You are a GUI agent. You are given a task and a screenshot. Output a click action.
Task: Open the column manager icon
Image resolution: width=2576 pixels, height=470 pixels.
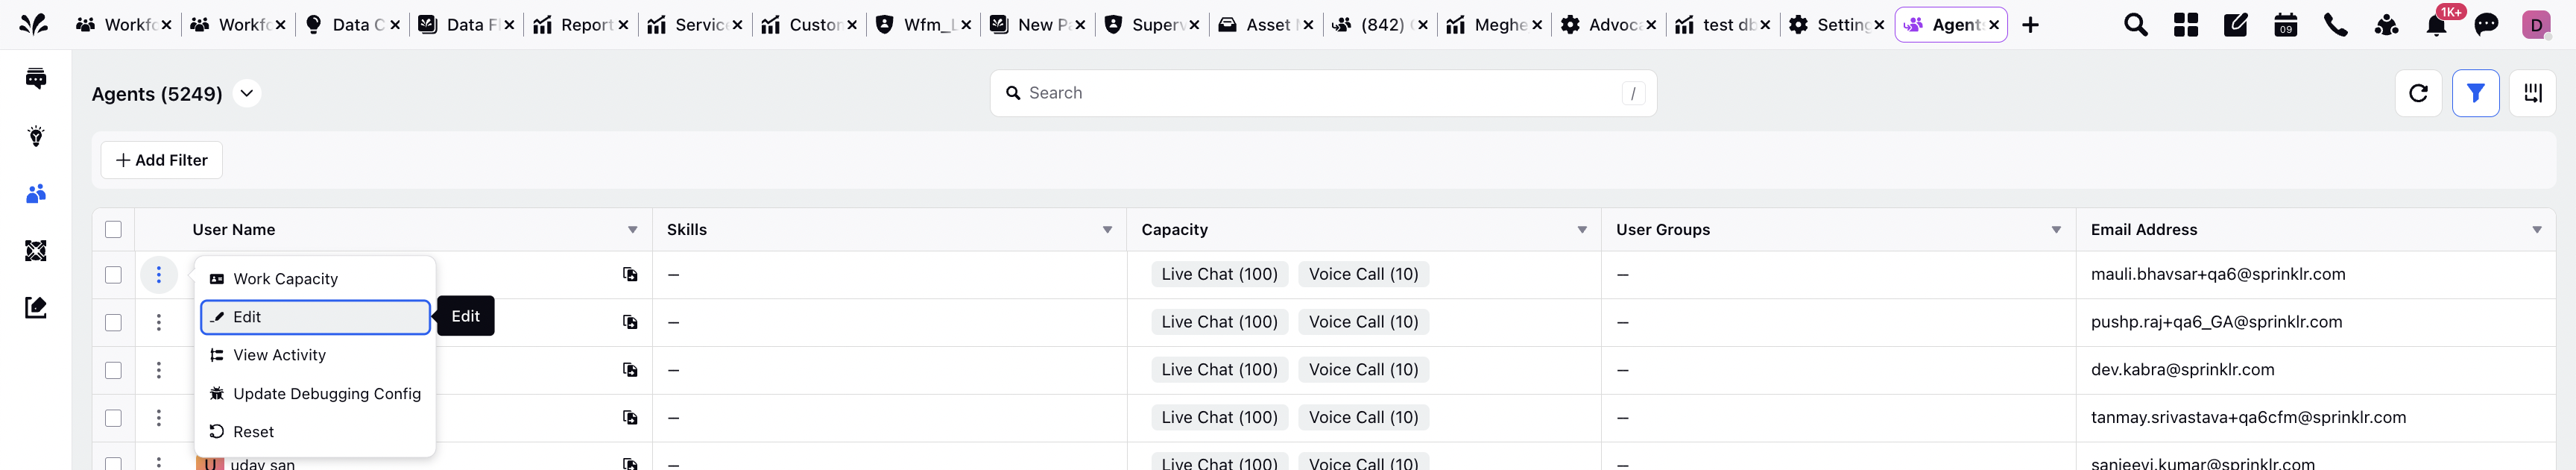2532,93
